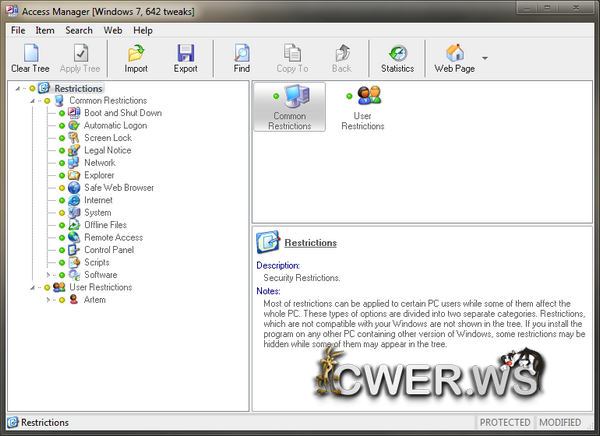Click the User Restrictions people icon in tree
The image size is (600, 436).
(x=59, y=287)
